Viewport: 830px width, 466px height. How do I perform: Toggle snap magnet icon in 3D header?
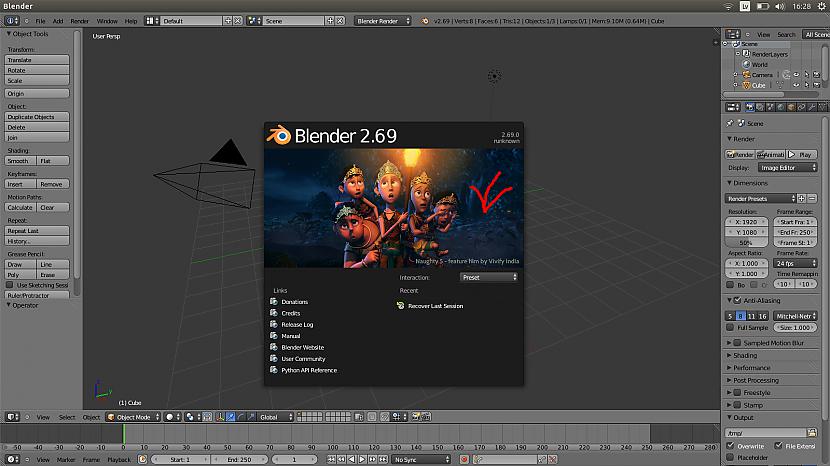click(384, 417)
